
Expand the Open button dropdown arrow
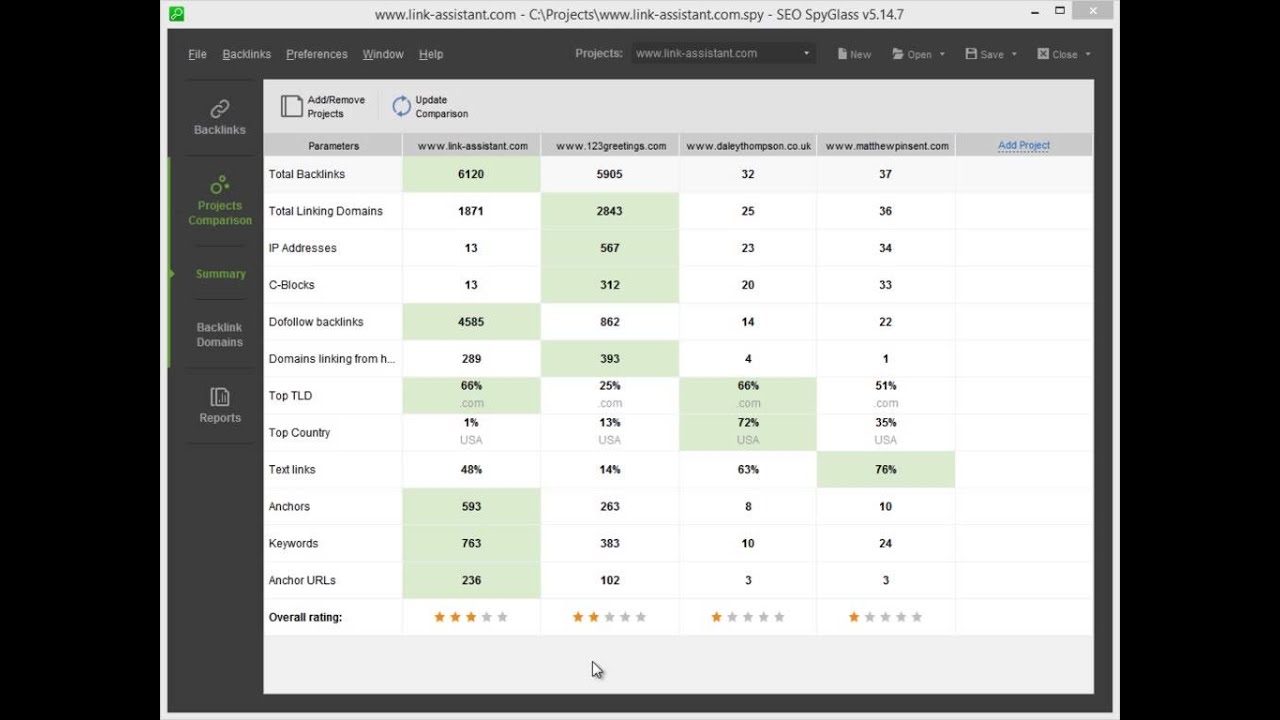coord(942,55)
